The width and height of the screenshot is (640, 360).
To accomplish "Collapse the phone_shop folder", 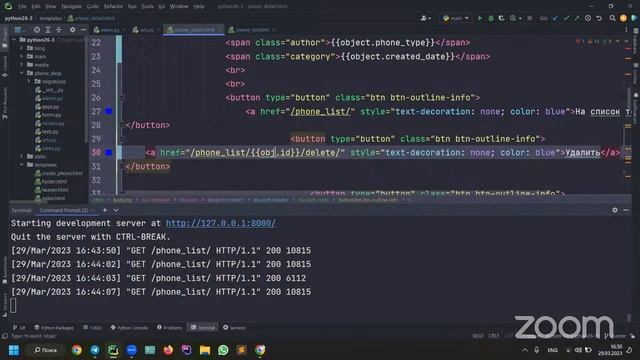I will (x=22, y=73).
